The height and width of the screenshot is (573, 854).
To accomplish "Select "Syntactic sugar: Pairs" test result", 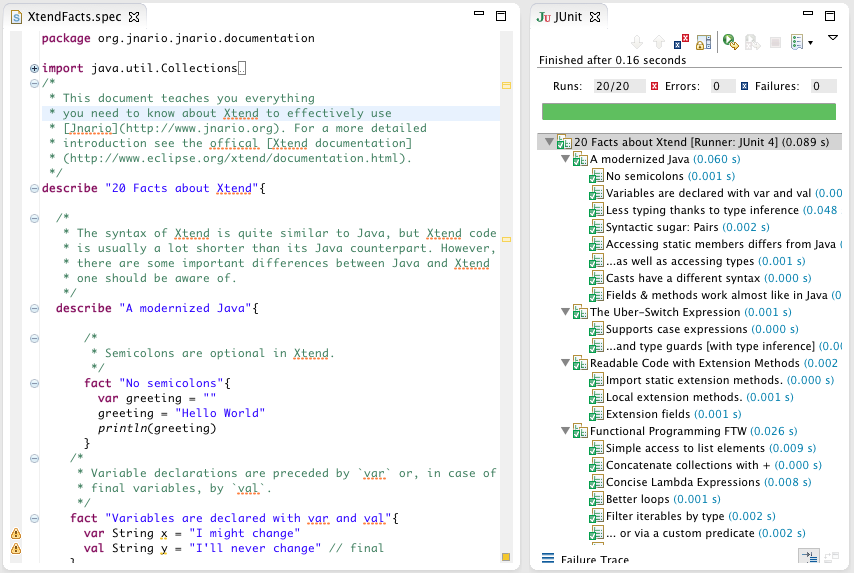I will tap(679, 227).
